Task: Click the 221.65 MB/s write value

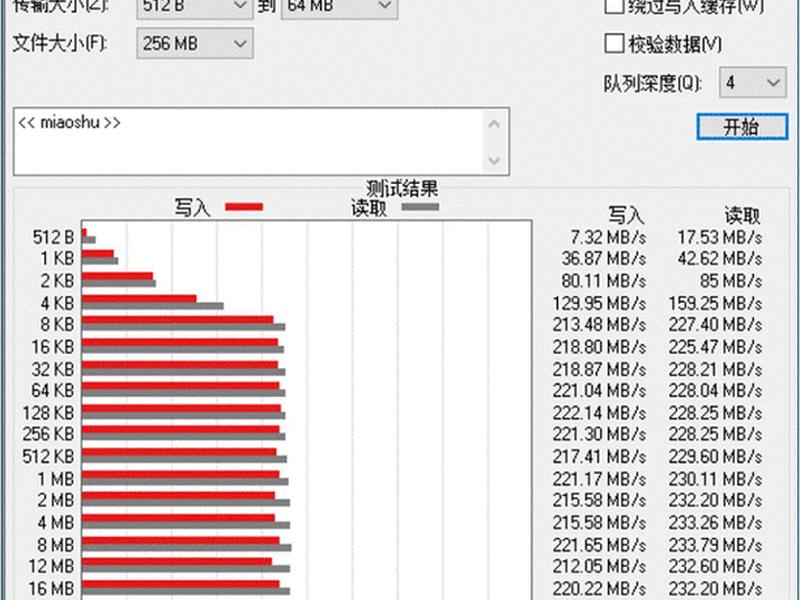Action: [x=599, y=545]
